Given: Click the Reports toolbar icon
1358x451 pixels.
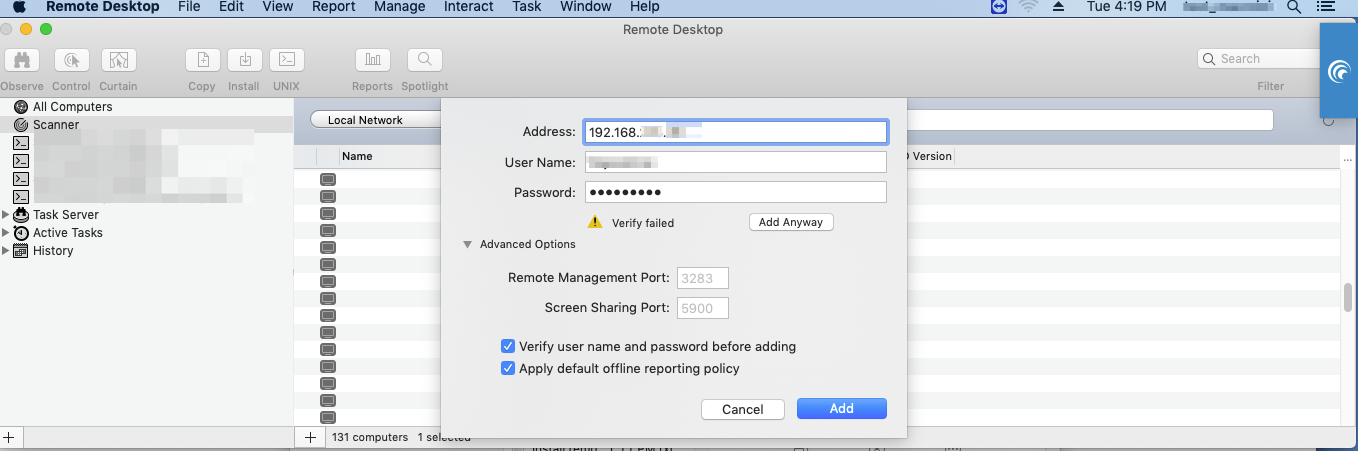Looking at the screenshot, I should point(372,59).
